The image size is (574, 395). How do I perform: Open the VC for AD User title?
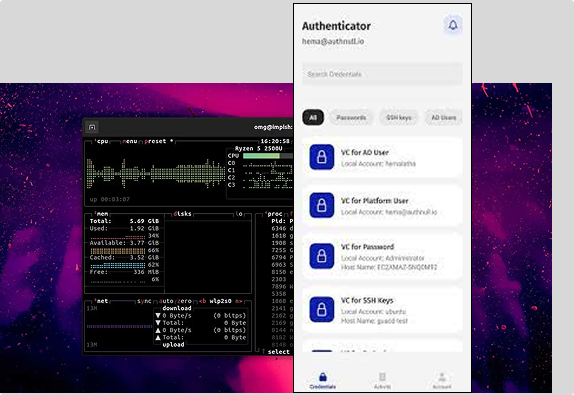coord(365,152)
